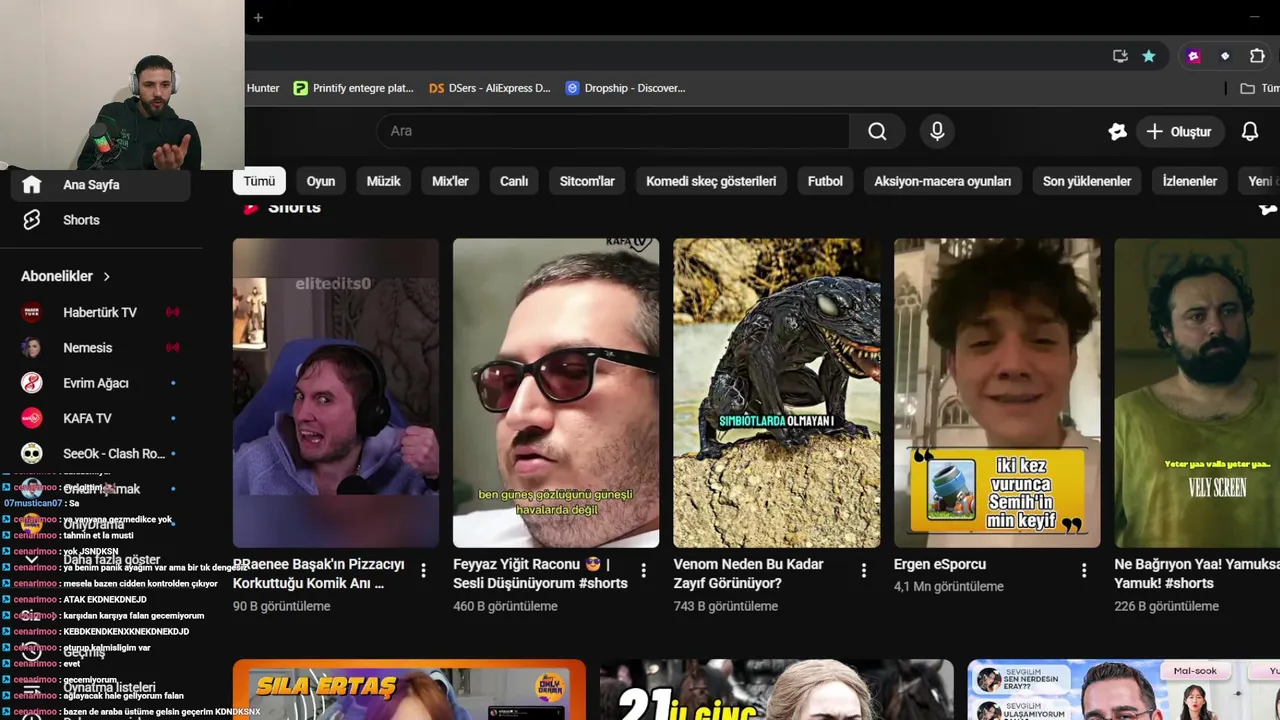Open Habertürk TV subscription
The width and height of the screenshot is (1280, 720).
click(100, 312)
